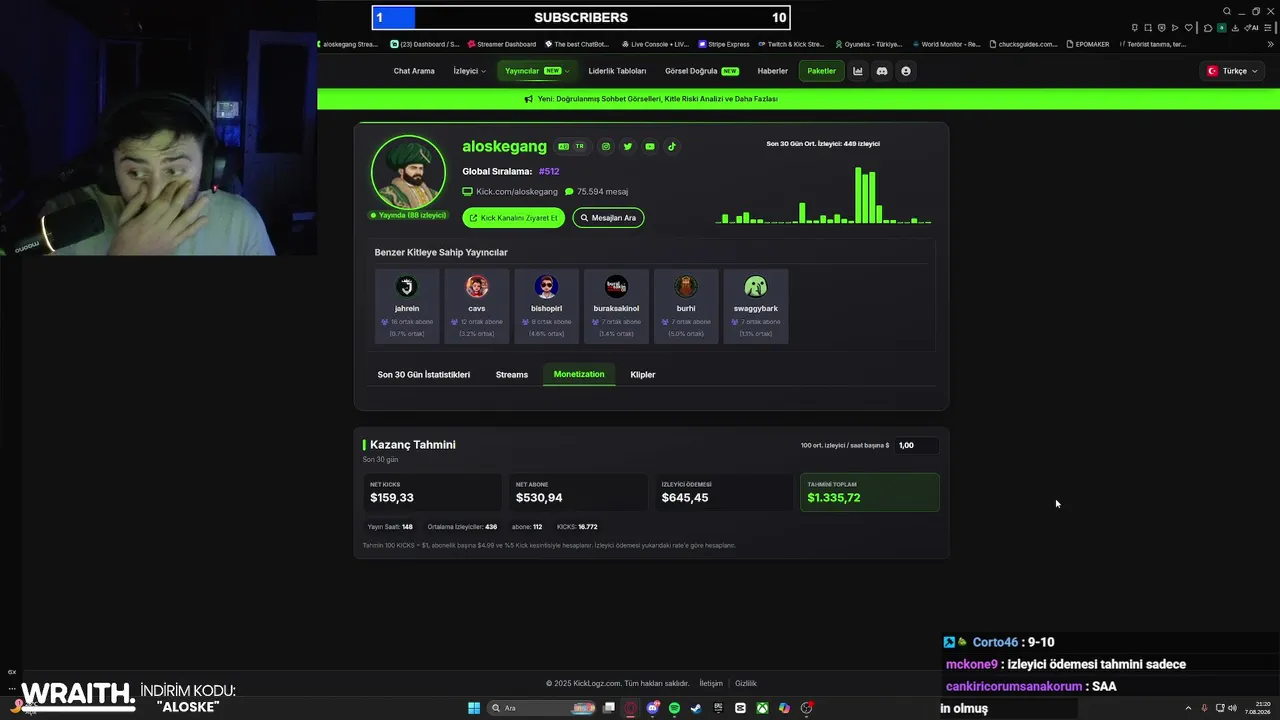The width and height of the screenshot is (1280, 720).
Task: Open the Streamer Dashboard bookmark
Action: (502, 44)
